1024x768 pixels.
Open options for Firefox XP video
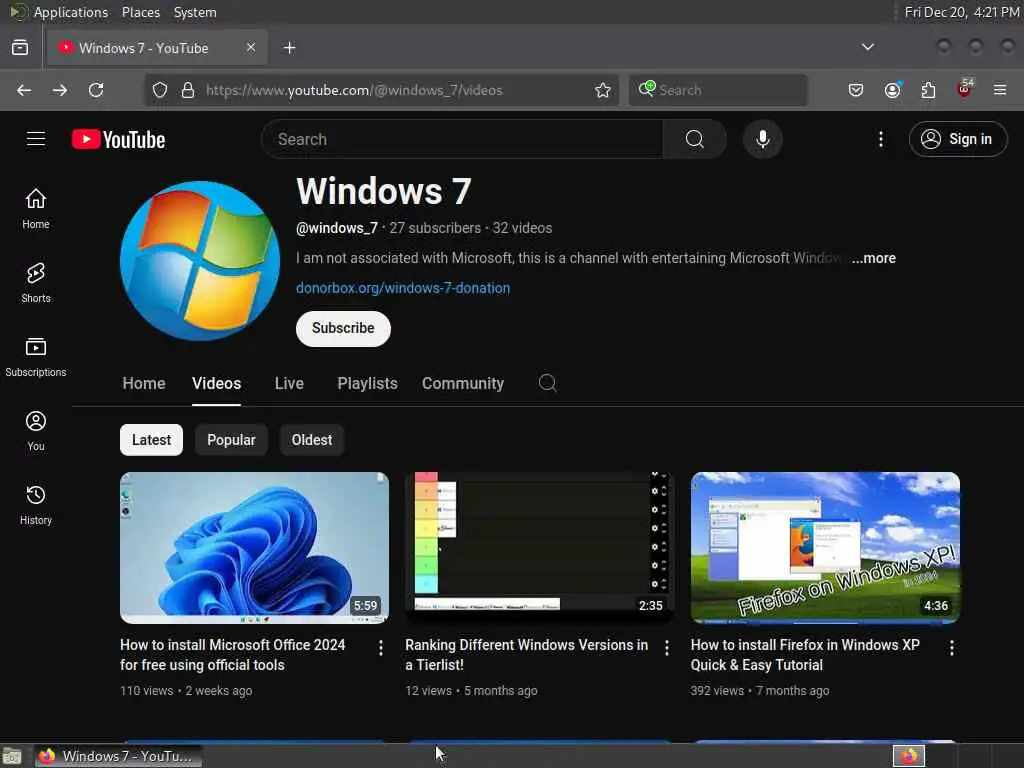952,648
